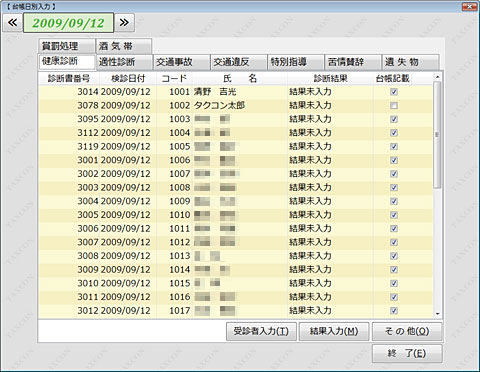This screenshot has height=372, width=480.
Task: Click the コード column header
Action: point(174,78)
